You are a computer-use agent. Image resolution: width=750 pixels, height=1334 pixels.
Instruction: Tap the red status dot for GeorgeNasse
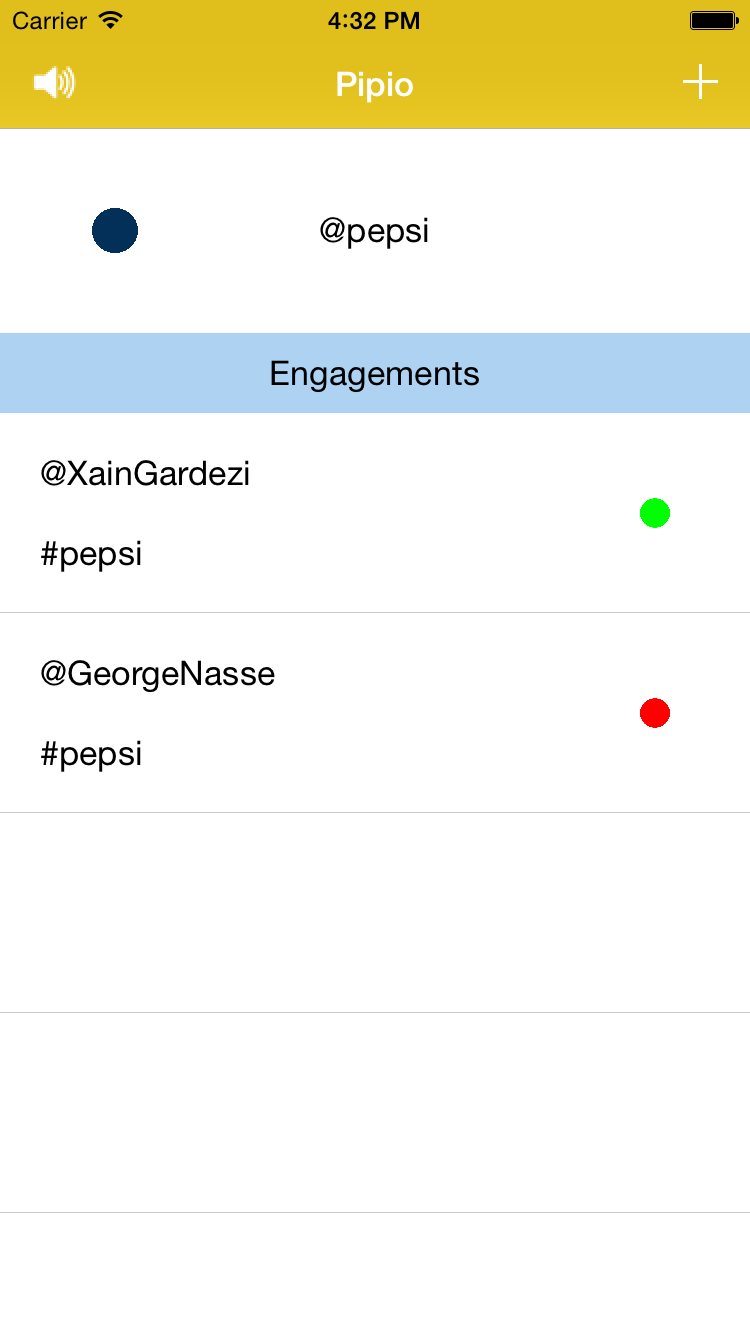pyautogui.click(x=655, y=713)
